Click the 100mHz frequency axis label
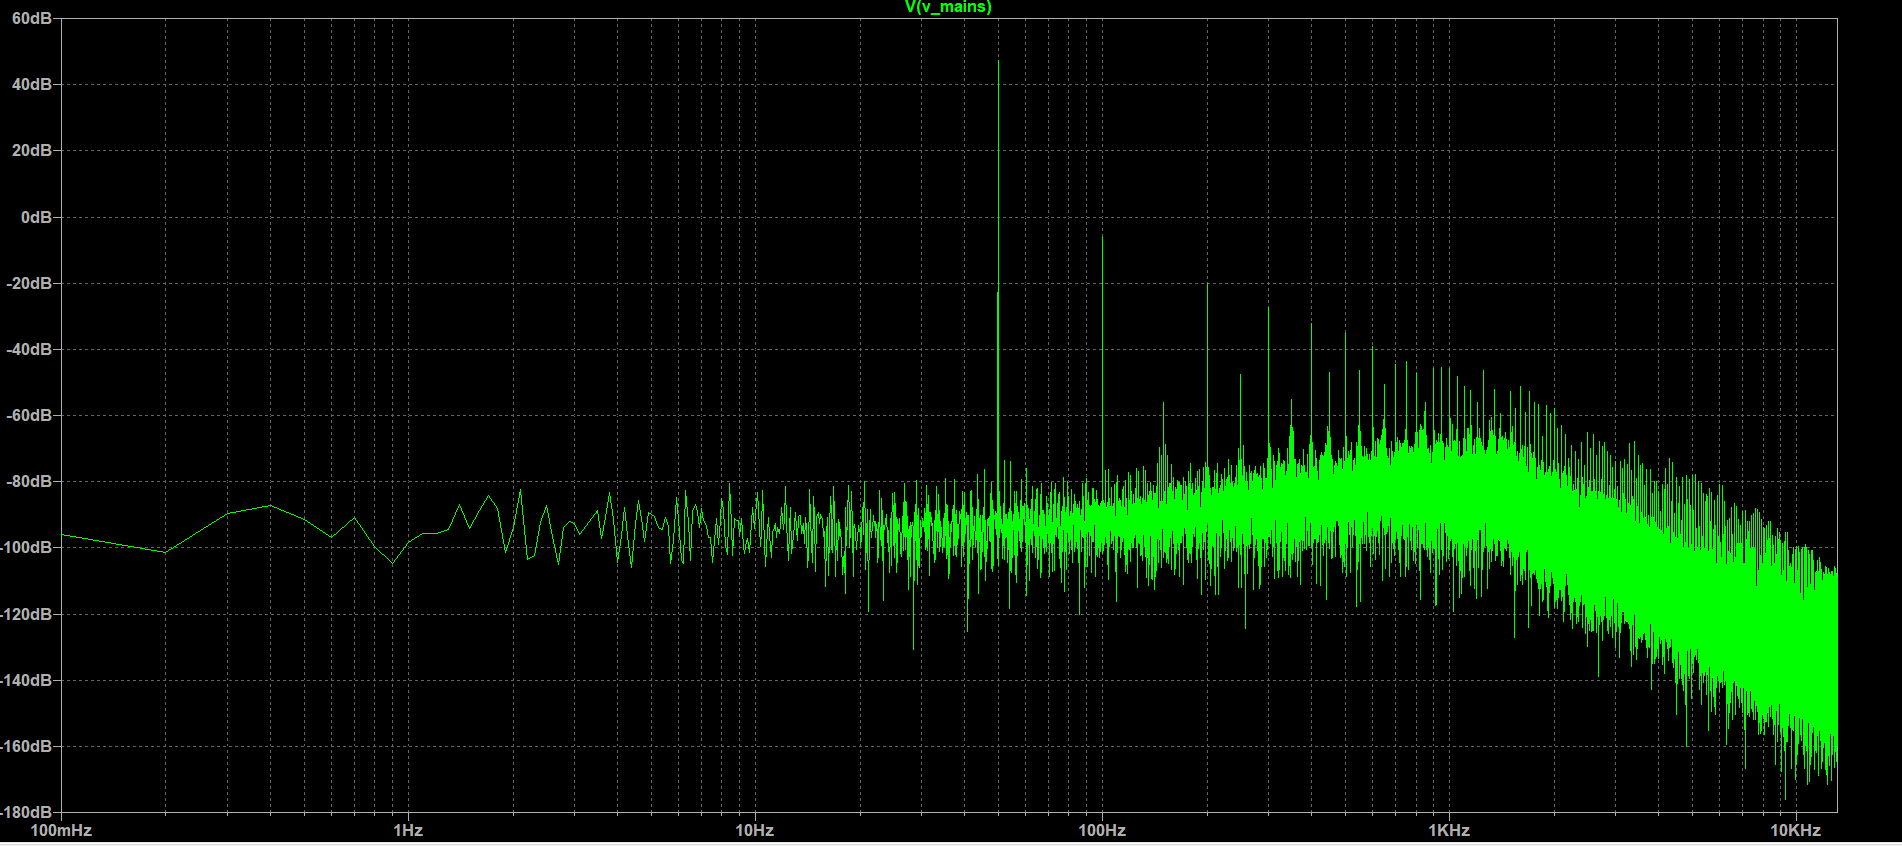 click(61, 831)
